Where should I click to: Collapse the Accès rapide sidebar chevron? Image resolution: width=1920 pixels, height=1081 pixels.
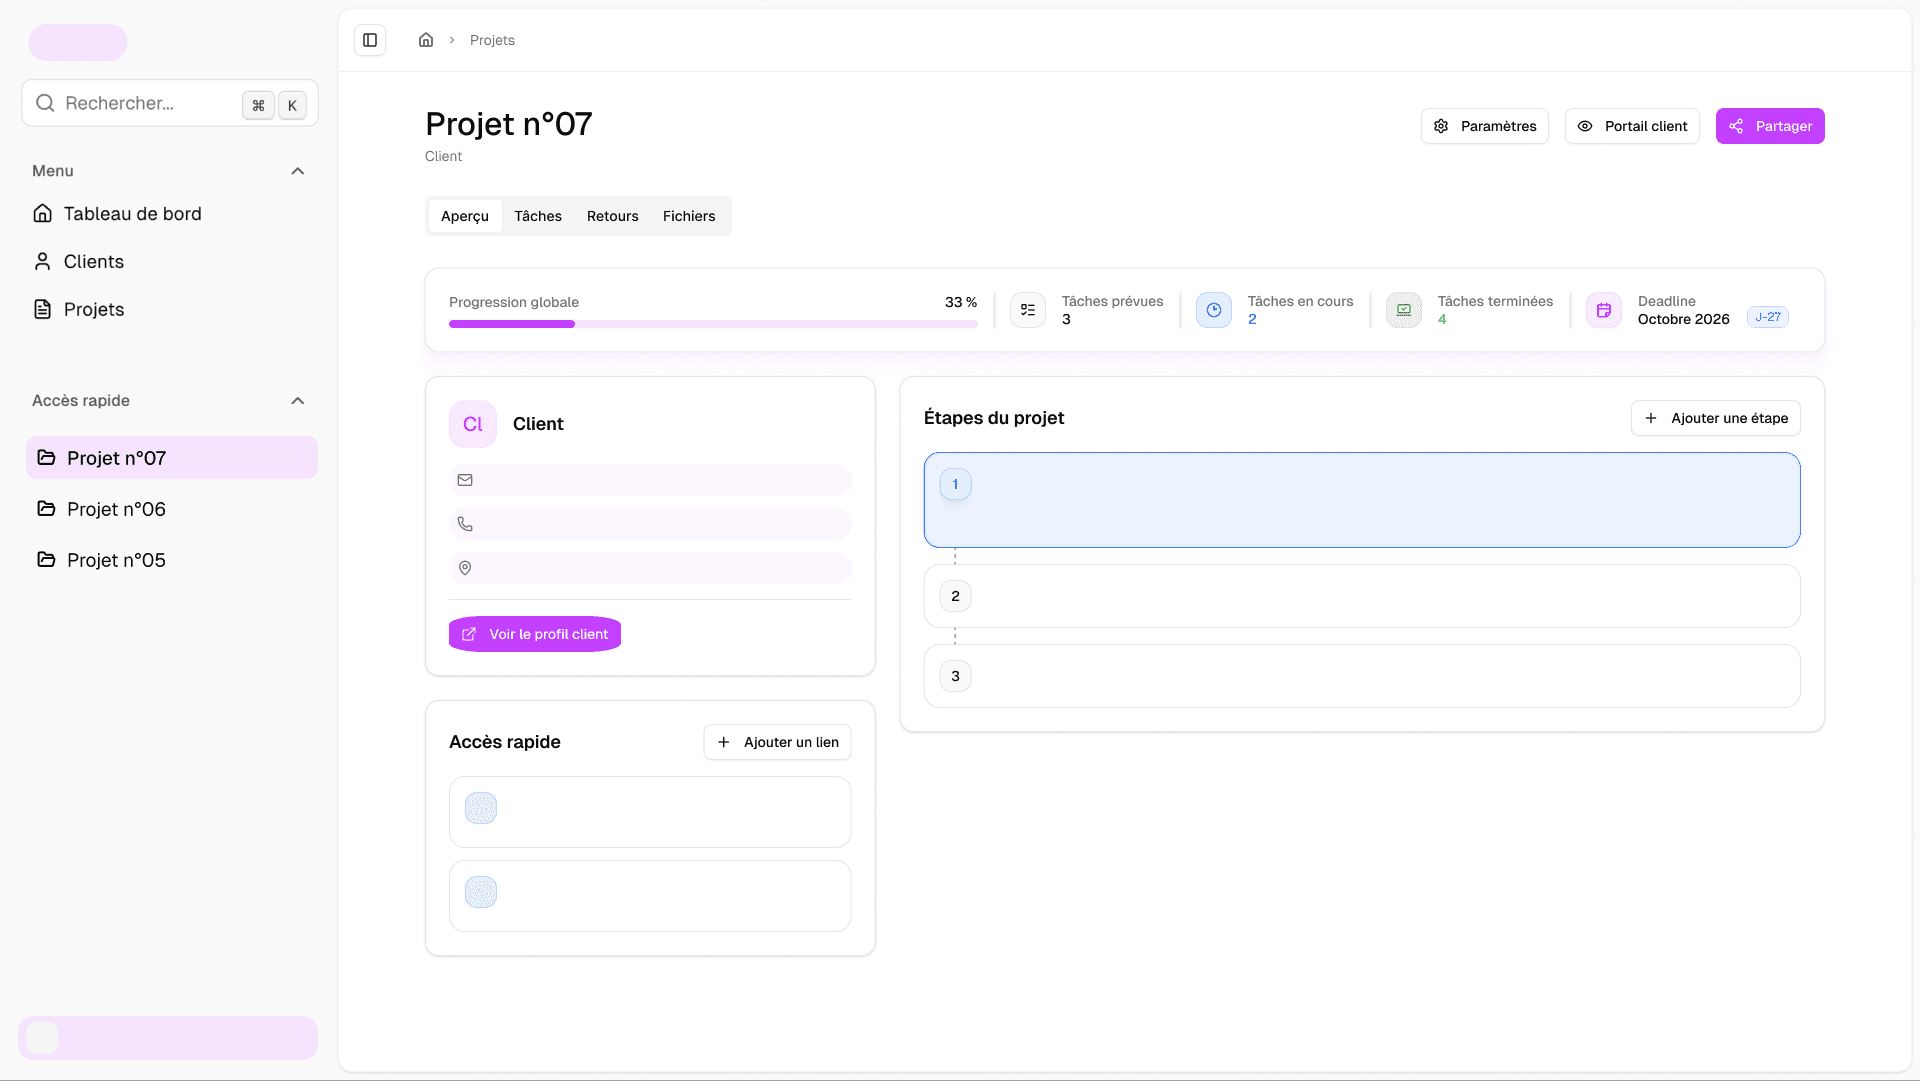click(297, 401)
